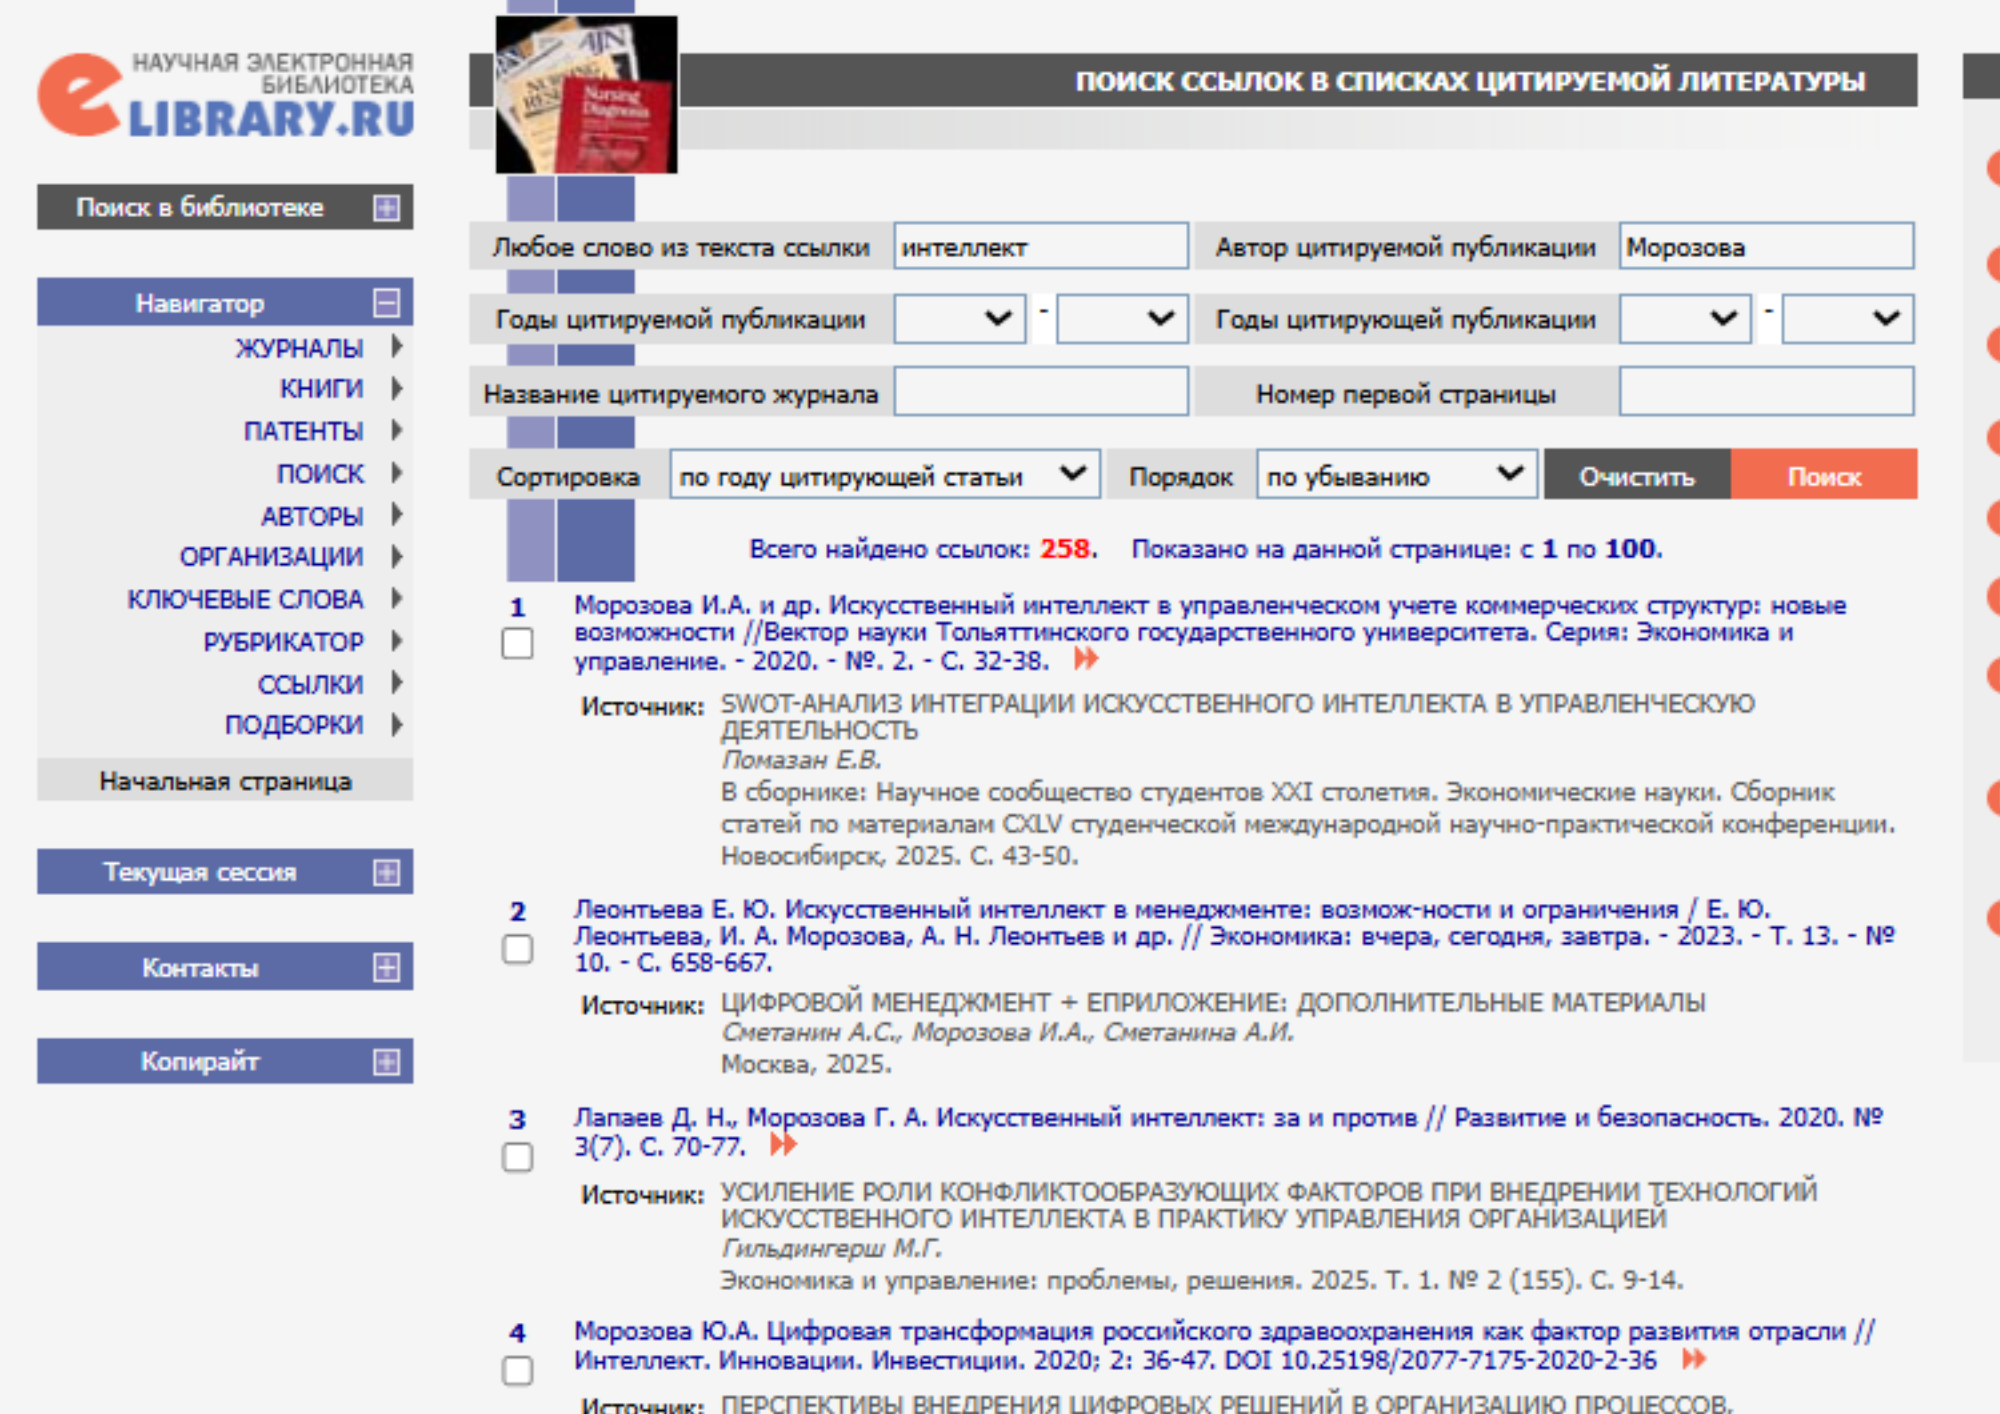Collapse the Навигатор panel minus icon
The height and width of the screenshot is (1414, 2000).
coord(386,302)
